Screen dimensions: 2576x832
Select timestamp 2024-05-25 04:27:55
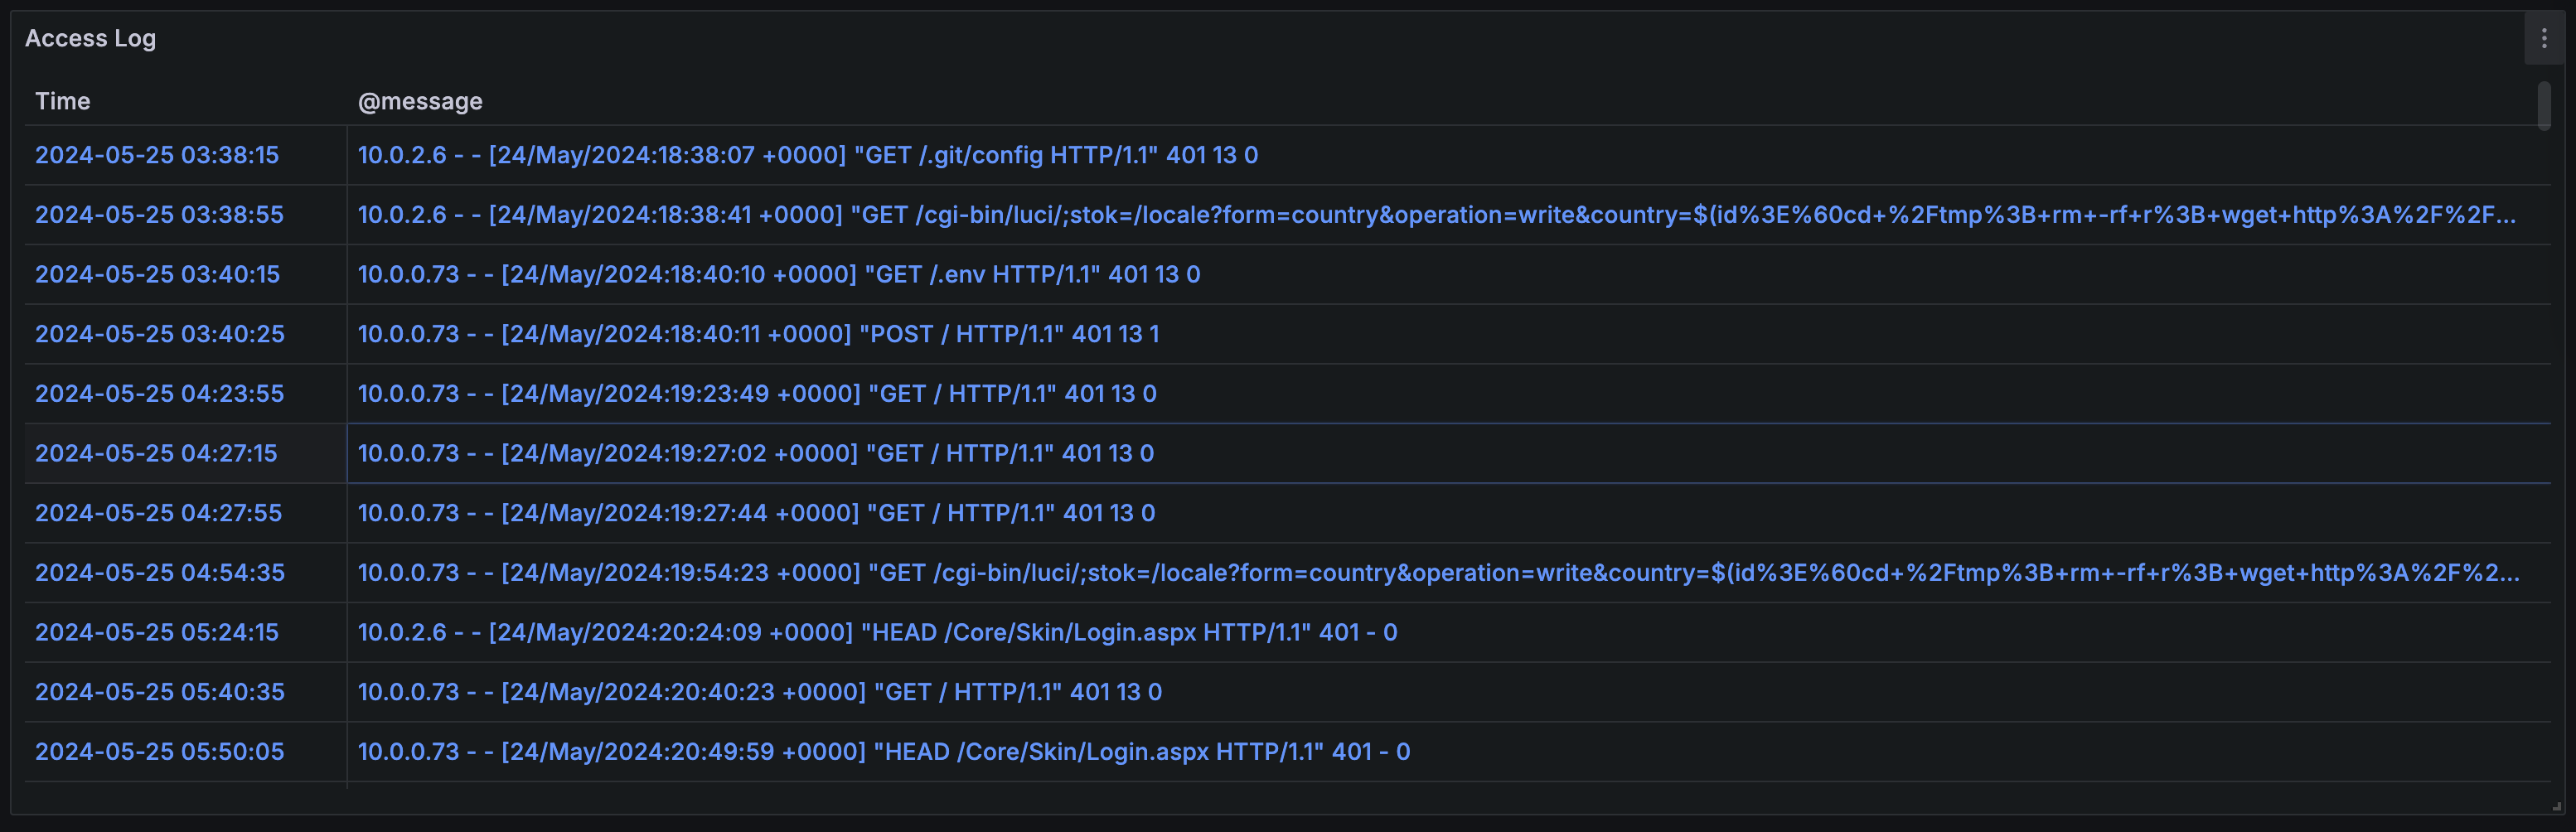158,513
